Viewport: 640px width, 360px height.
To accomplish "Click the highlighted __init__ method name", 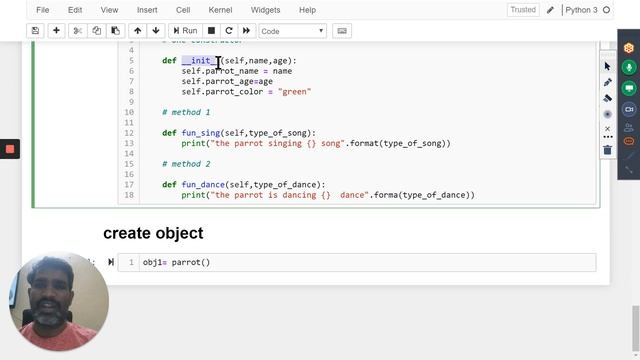I will click(x=201, y=60).
